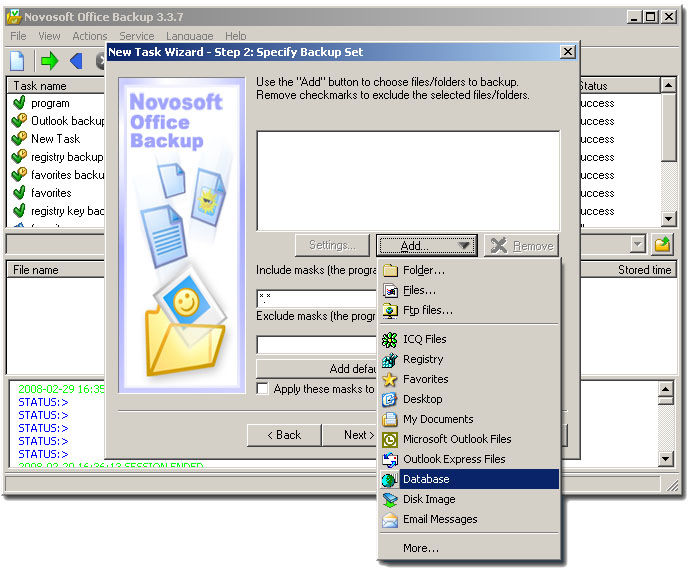Viewport: 695px width, 573px height.
Task: Click the scheduled check icon beside Outlook backup
Action: point(19,121)
